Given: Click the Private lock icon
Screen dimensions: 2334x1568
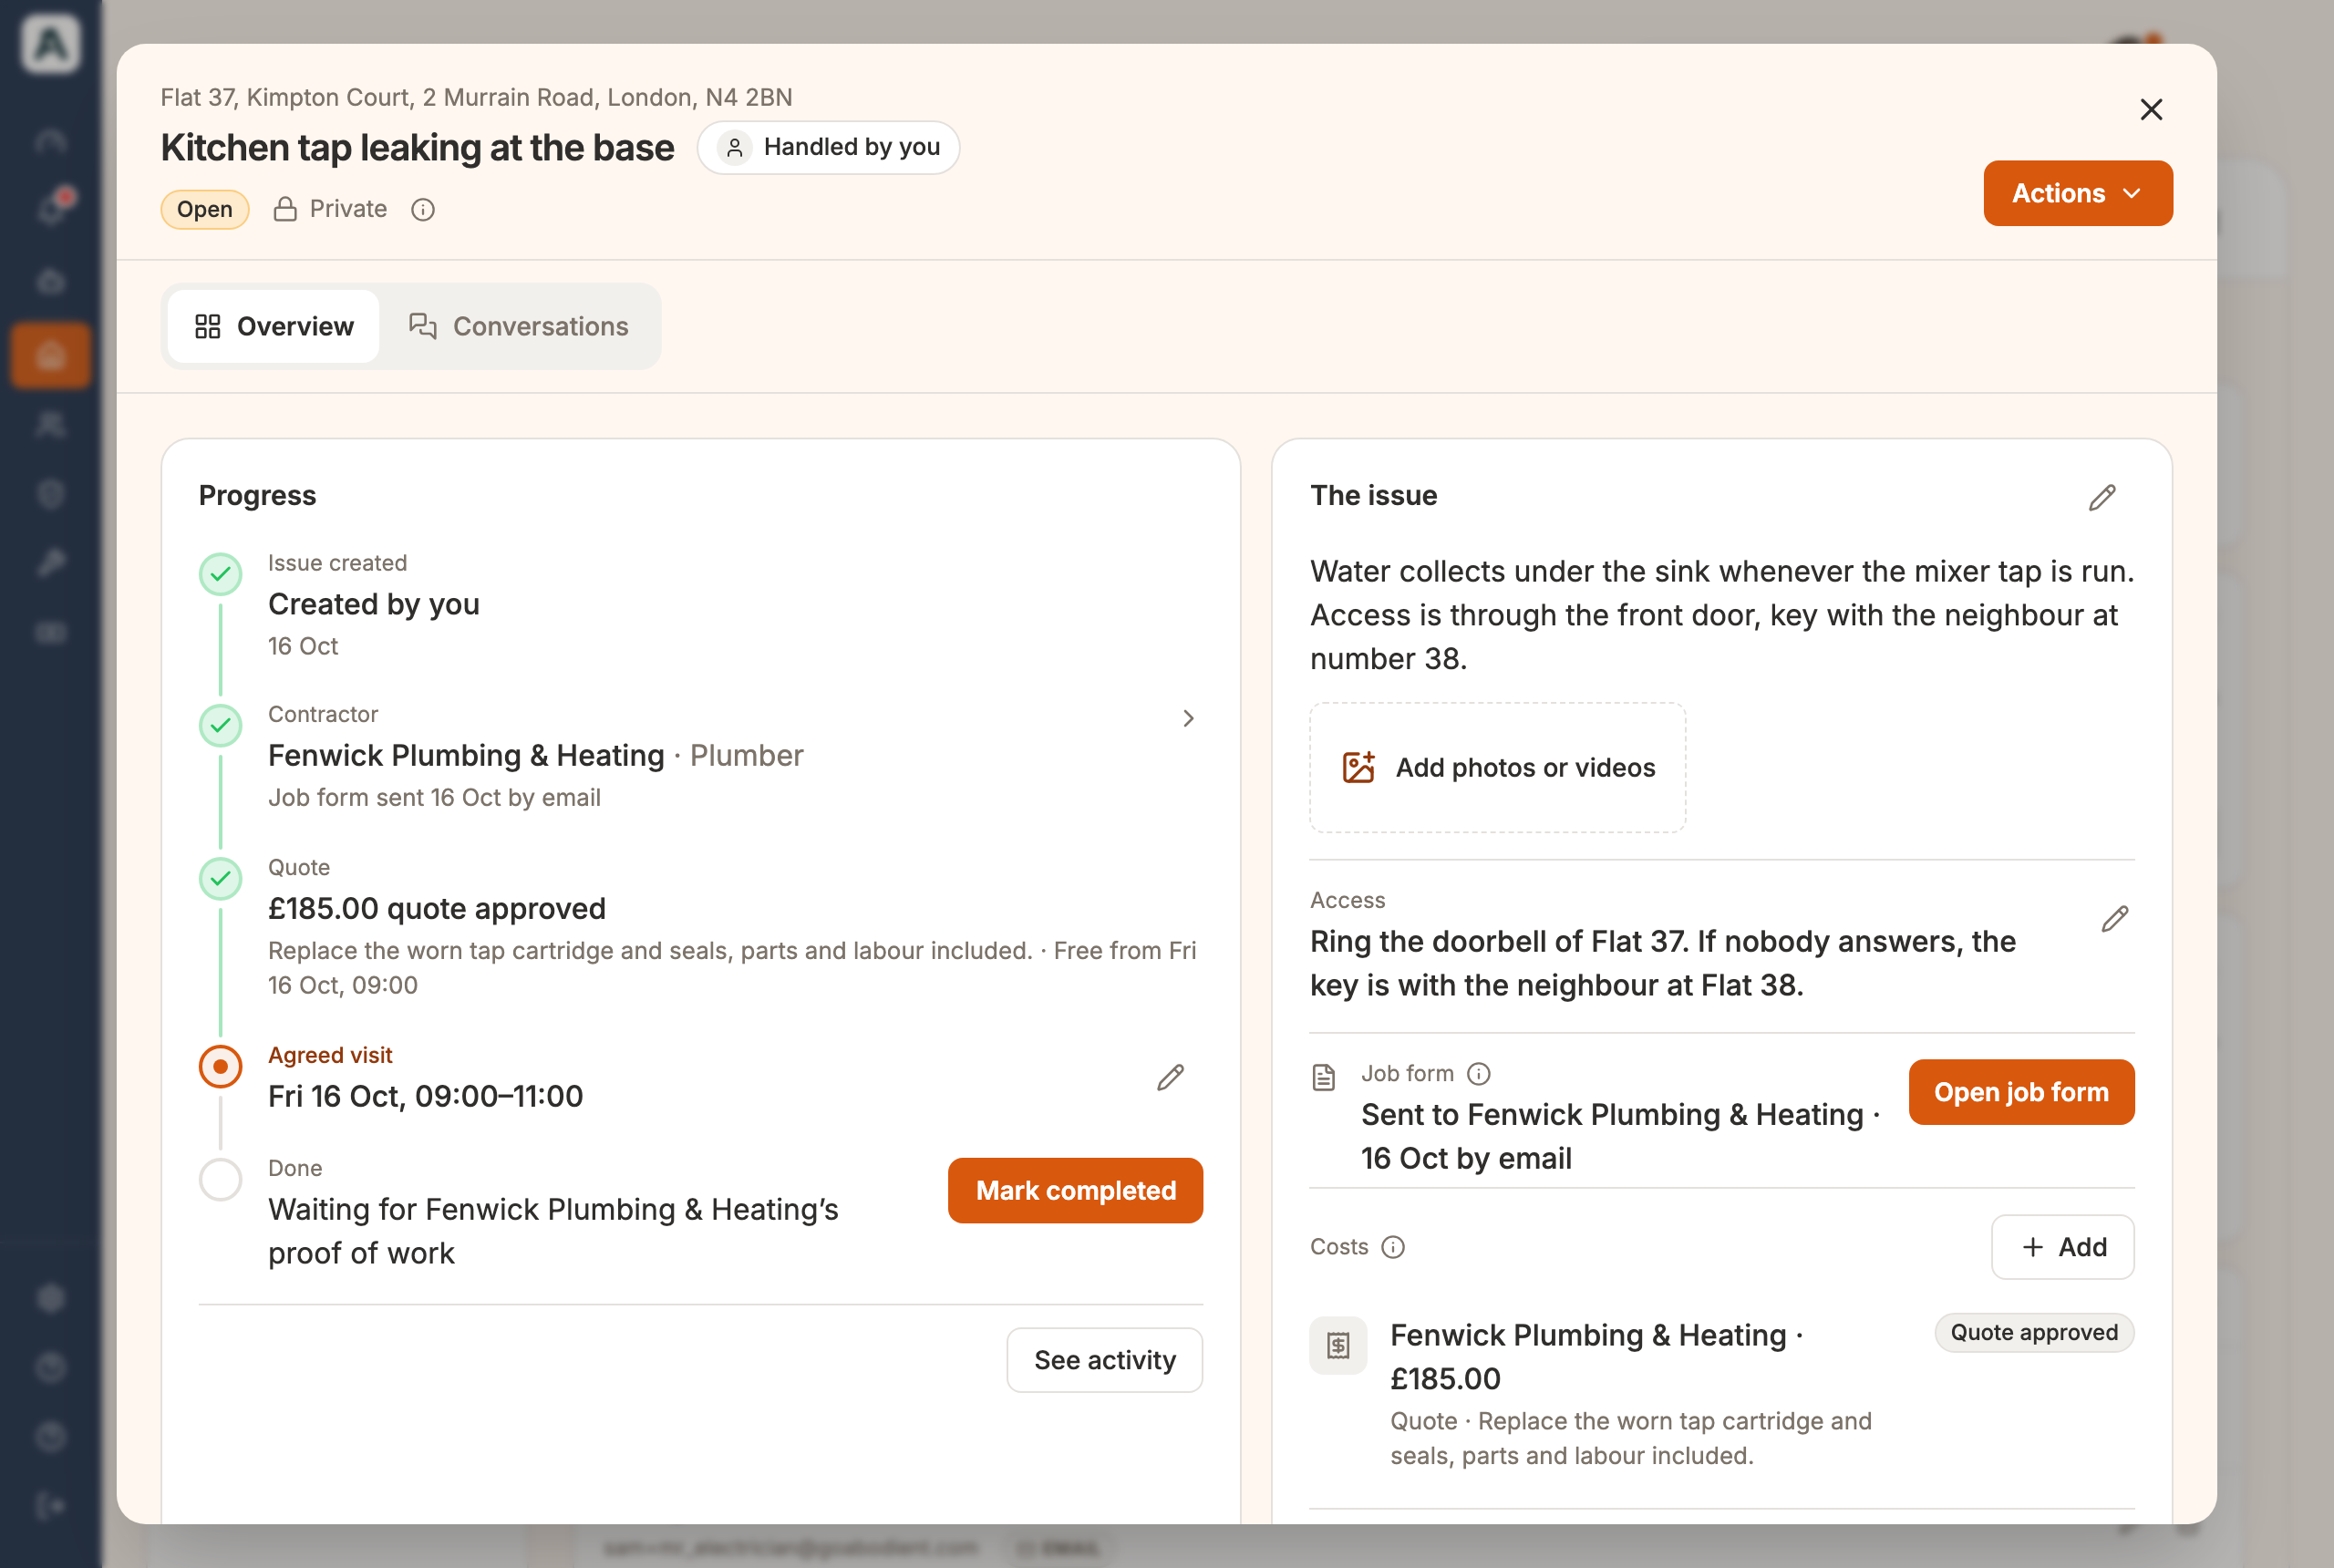Looking at the screenshot, I should pyautogui.click(x=285, y=209).
